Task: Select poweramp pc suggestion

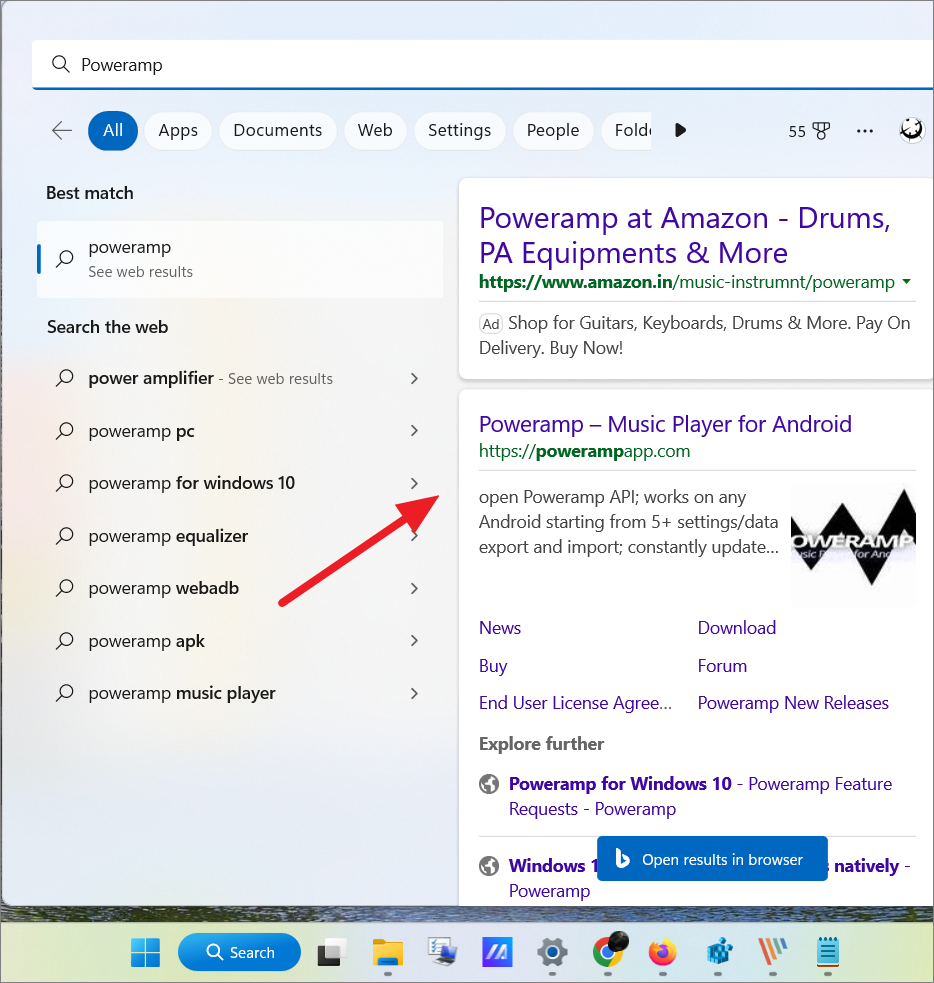Action: point(142,431)
